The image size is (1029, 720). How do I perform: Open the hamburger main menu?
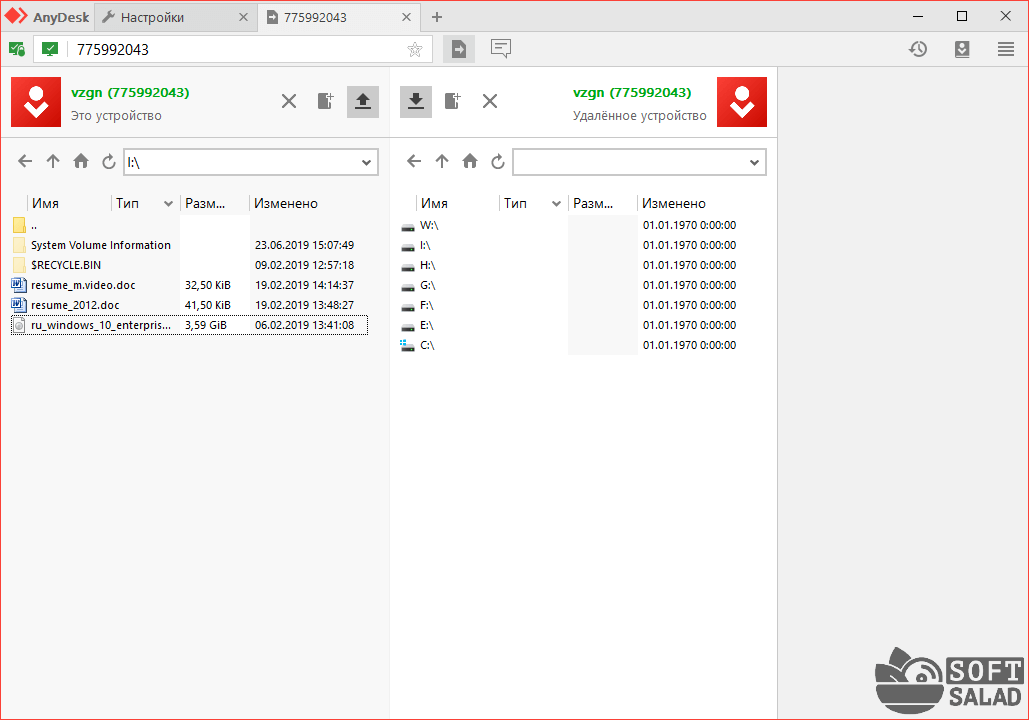pyautogui.click(x=1006, y=49)
